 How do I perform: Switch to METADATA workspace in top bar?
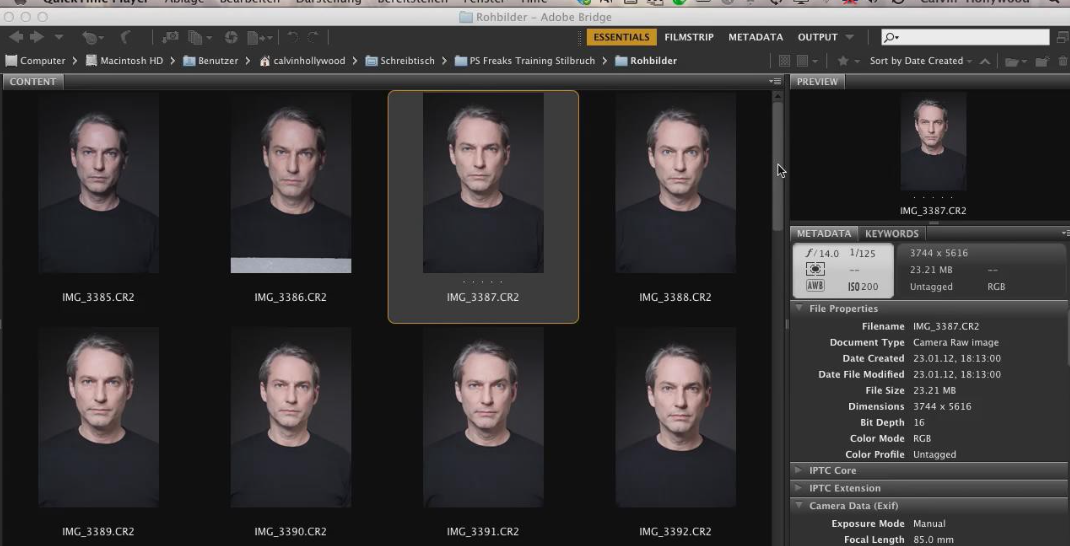pos(755,37)
